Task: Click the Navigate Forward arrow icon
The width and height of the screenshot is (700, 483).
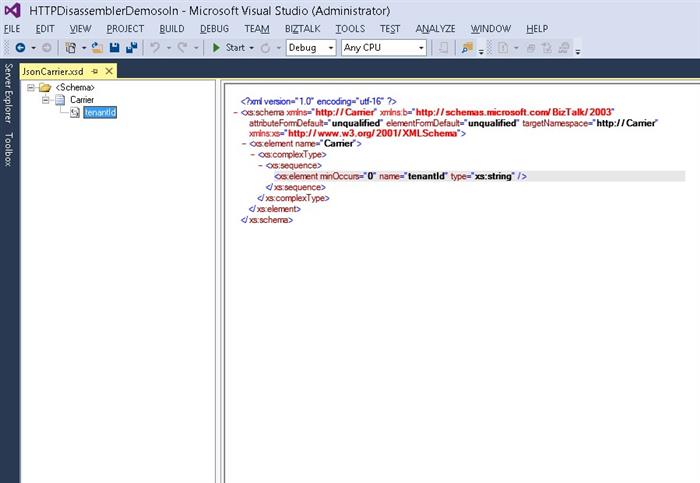Action: coord(46,47)
